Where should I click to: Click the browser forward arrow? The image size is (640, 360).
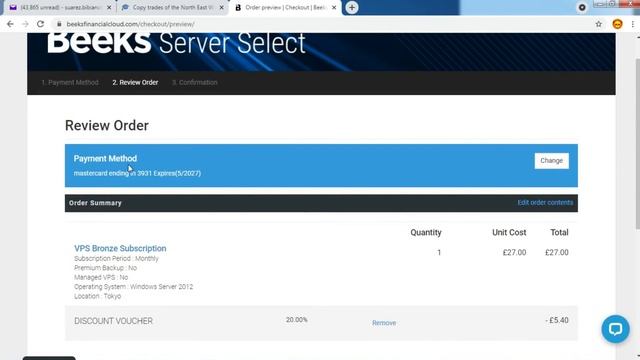coord(25,24)
